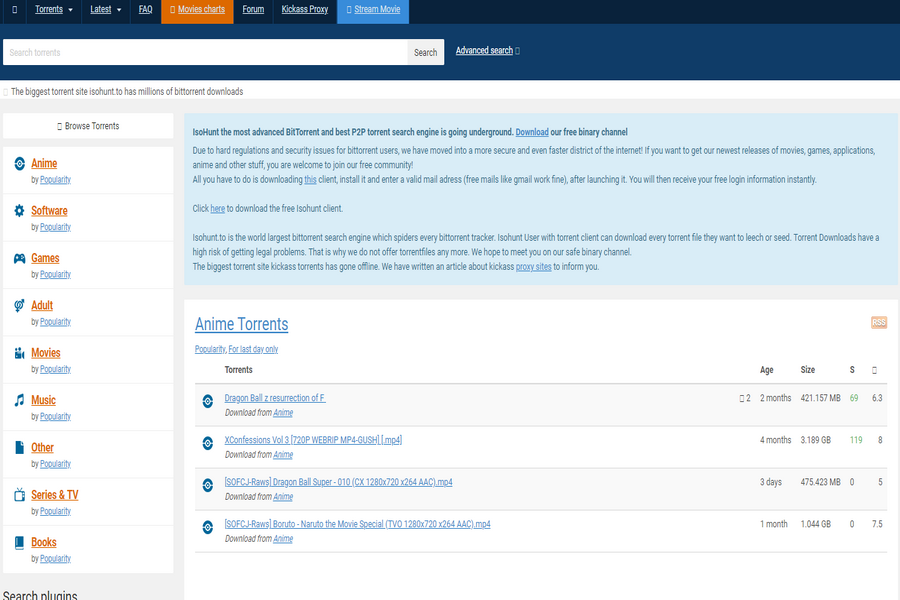Open the Other category link

tap(42, 447)
